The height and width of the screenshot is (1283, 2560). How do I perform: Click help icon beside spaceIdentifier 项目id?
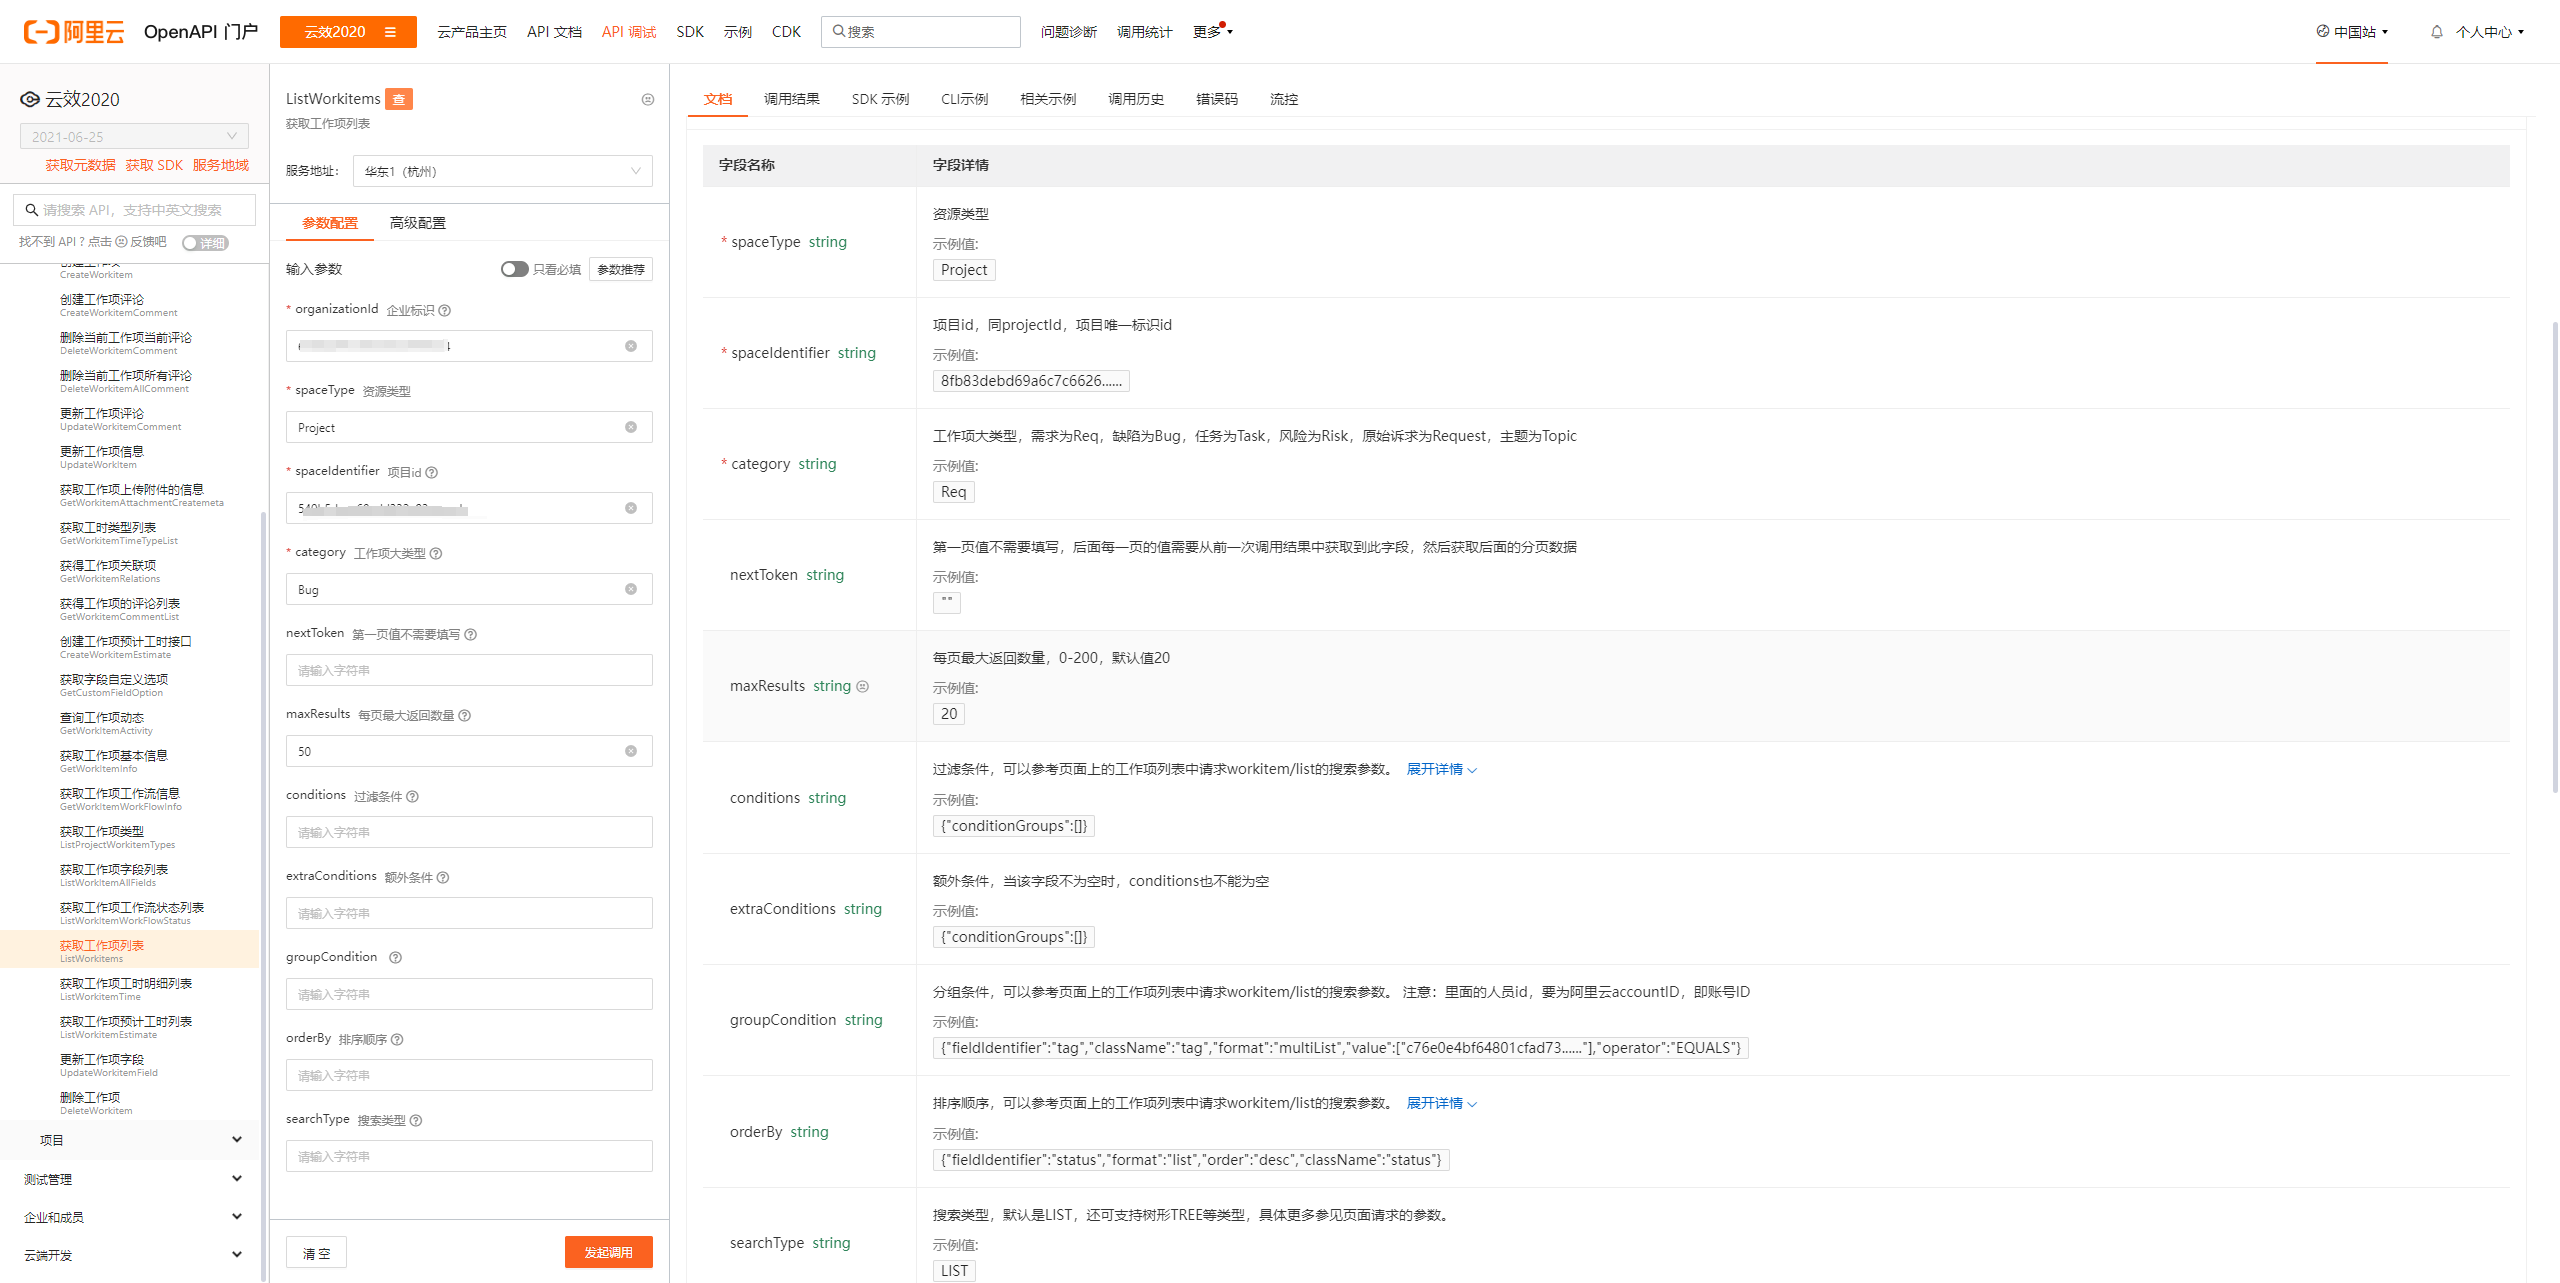click(x=432, y=472)
